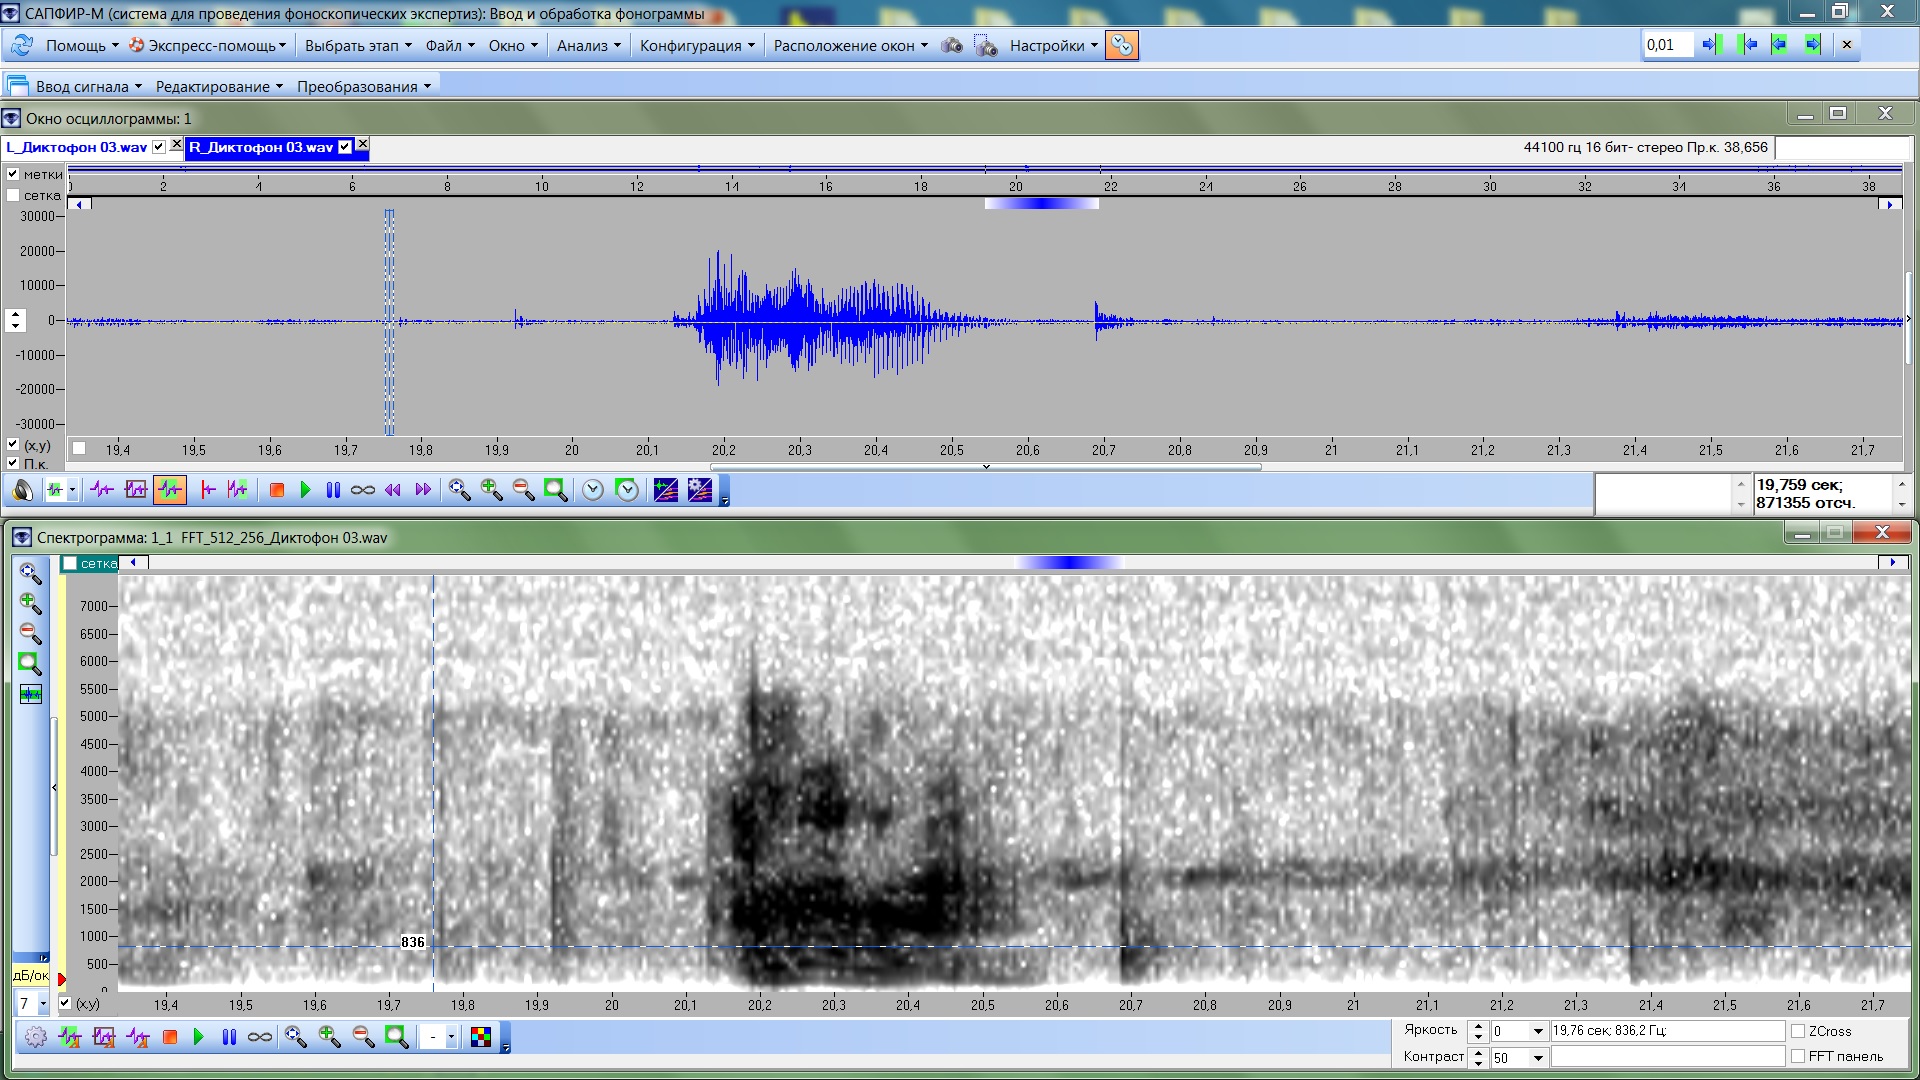Click camera with gear icon in main toolbar

(x=986, y=46)
